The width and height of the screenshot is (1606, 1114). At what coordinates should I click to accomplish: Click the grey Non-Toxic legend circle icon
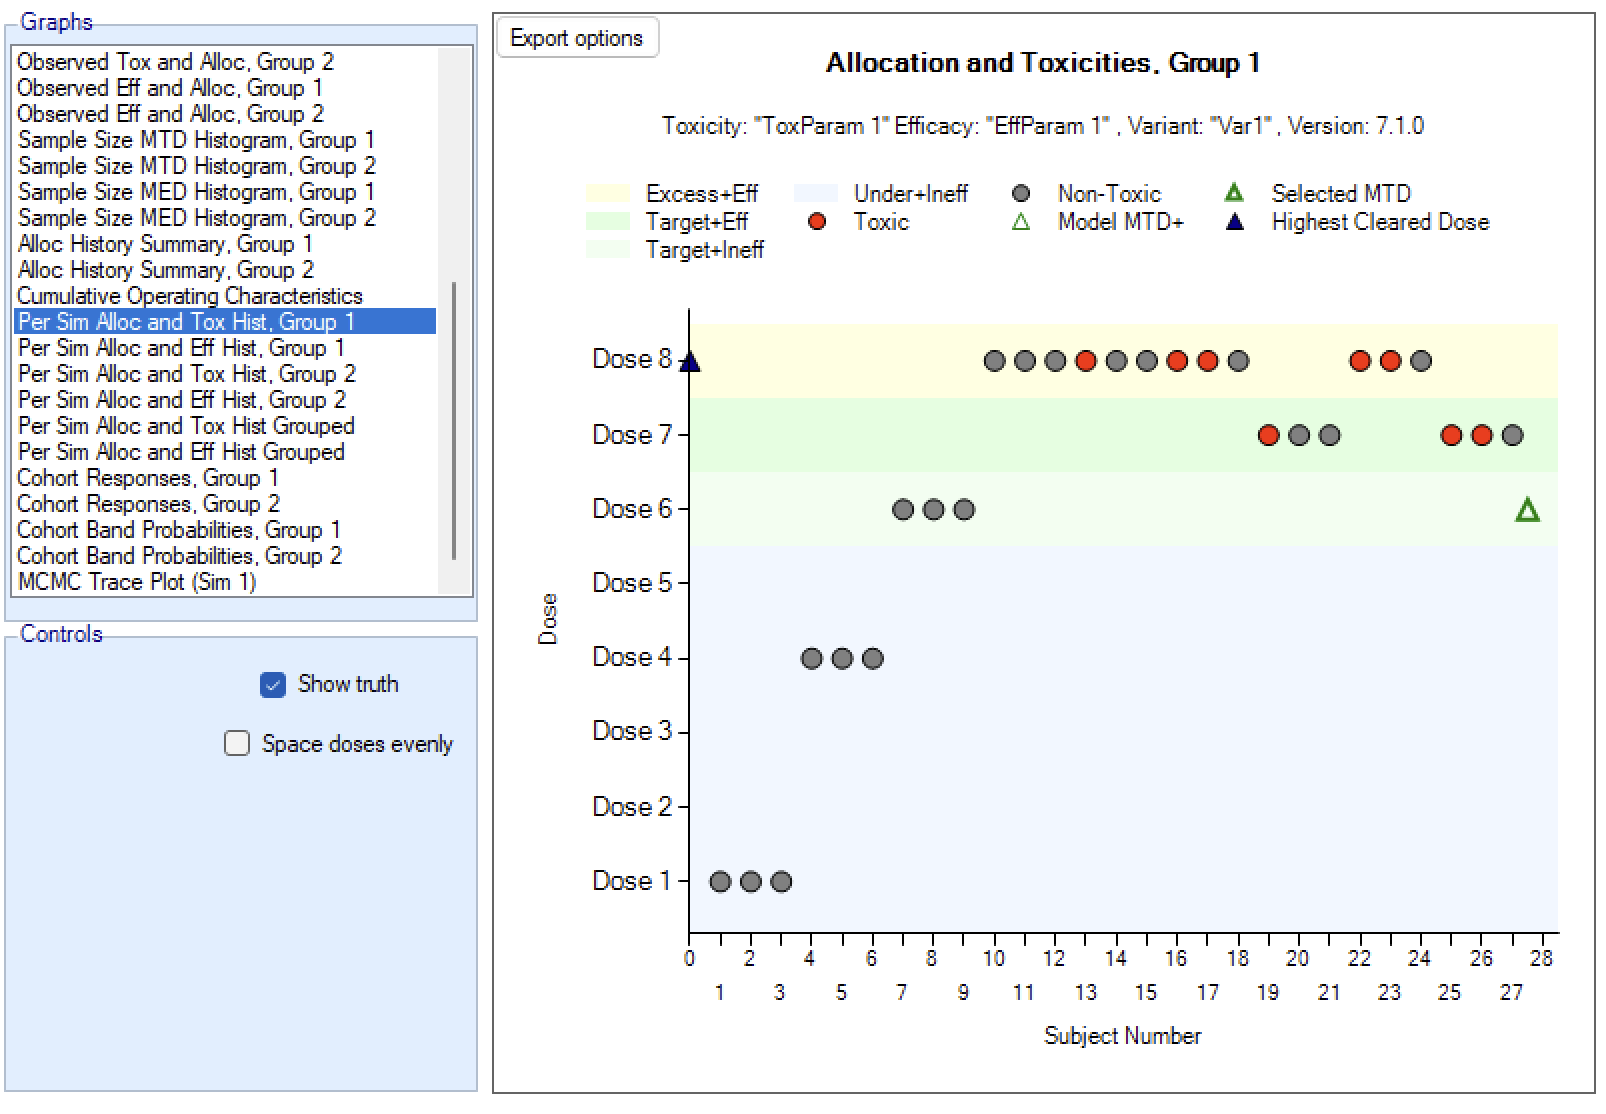tap(1021, 194)
